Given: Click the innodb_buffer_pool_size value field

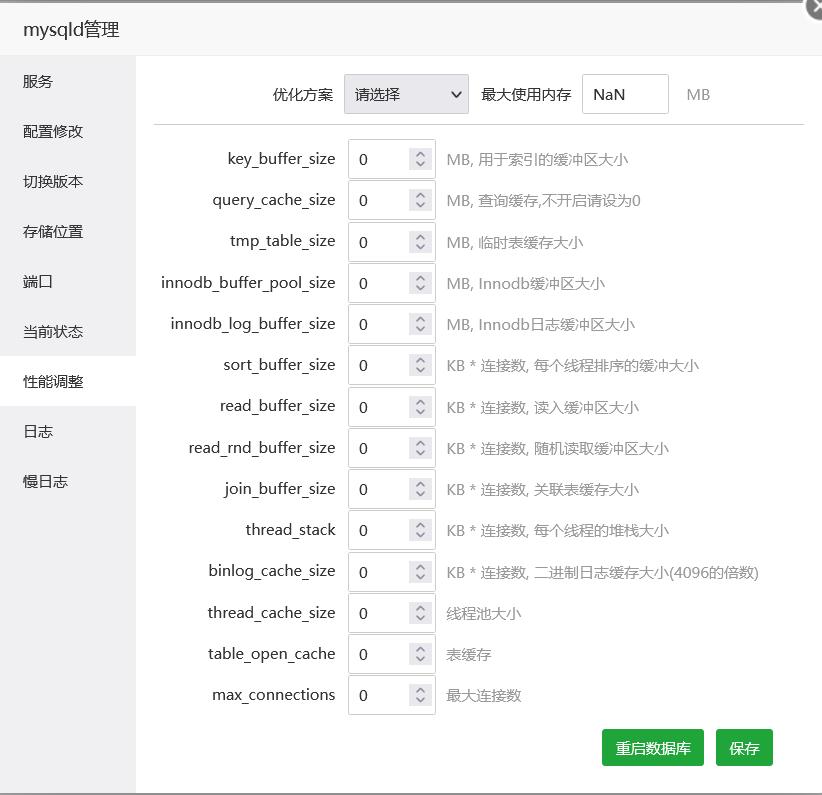Looking at the screenshot, I should [392, 283].
